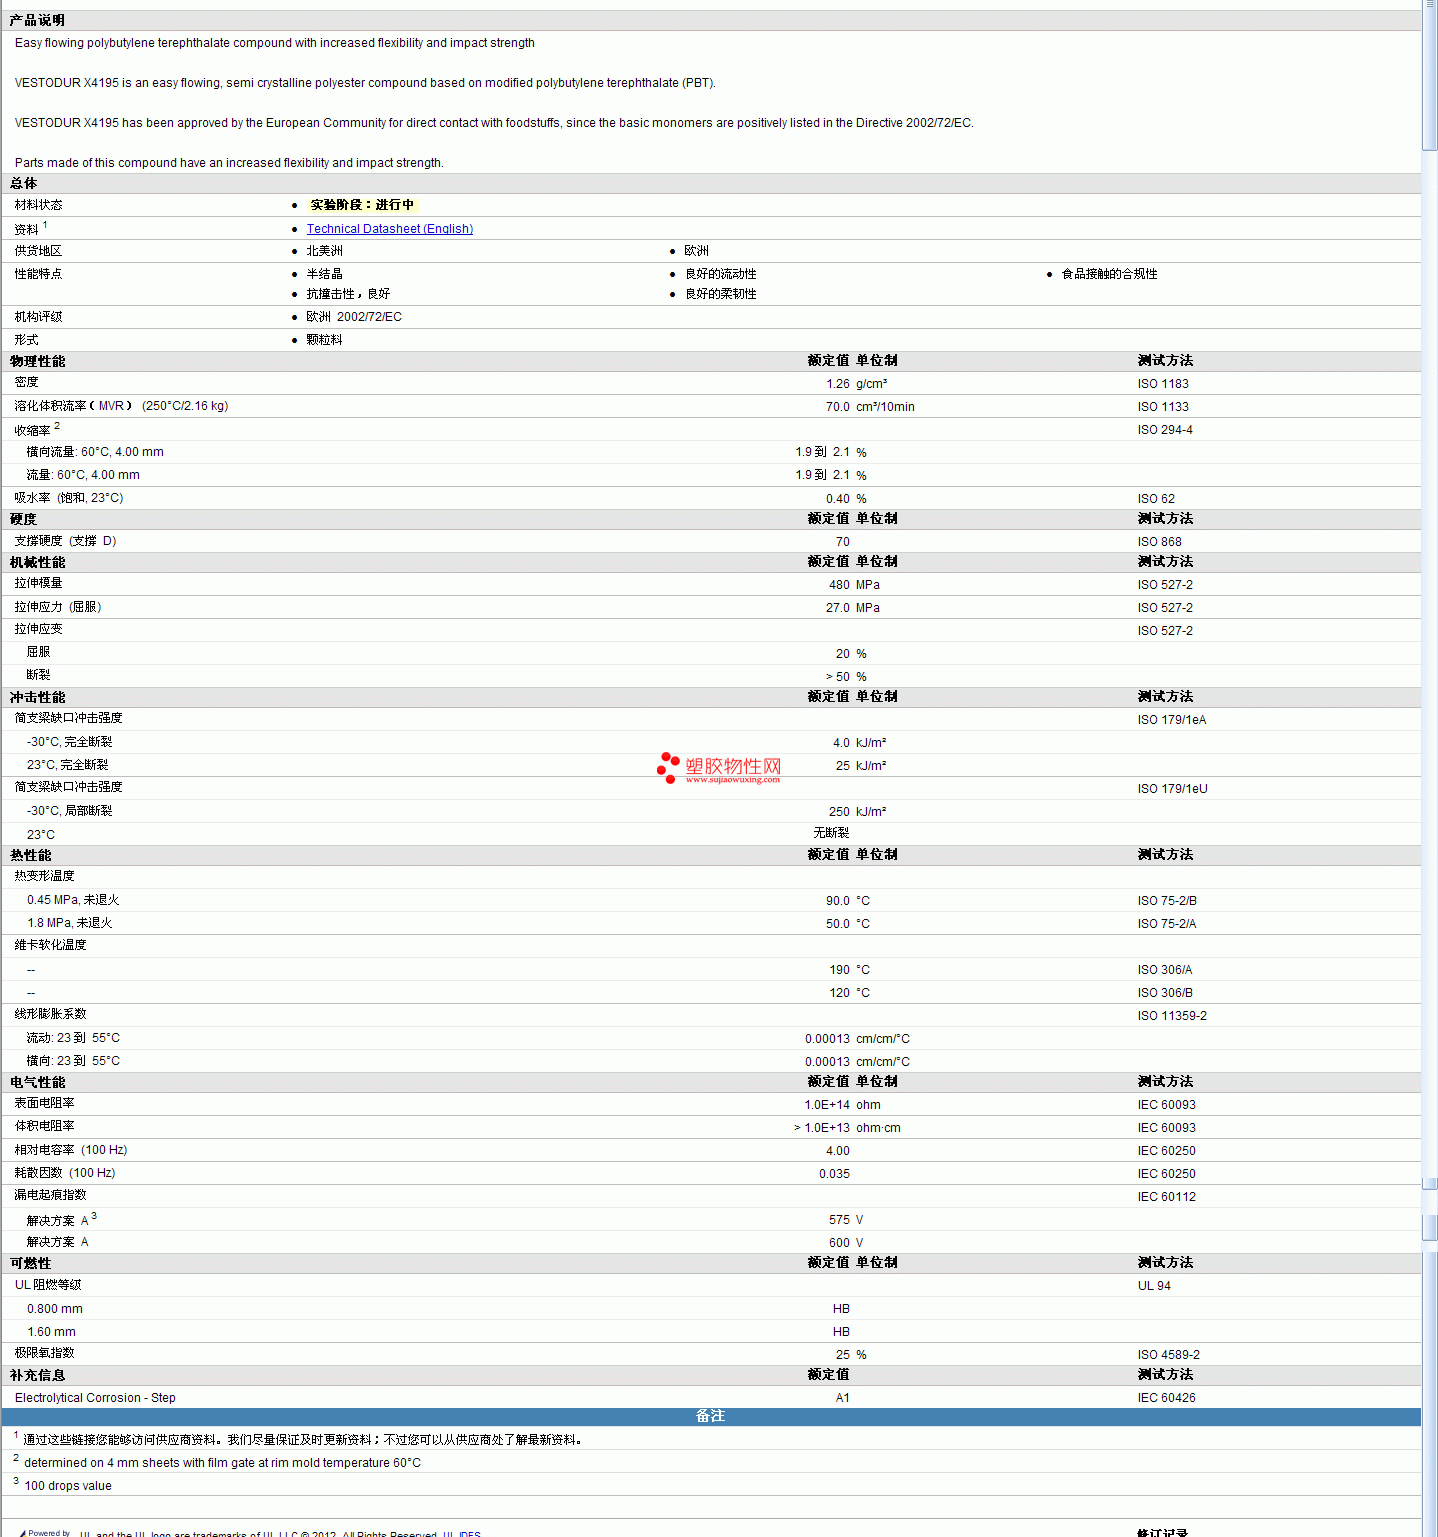Click the ISO 4589-2 test method
1438x1537 pixels.
coord(1169,1355)
